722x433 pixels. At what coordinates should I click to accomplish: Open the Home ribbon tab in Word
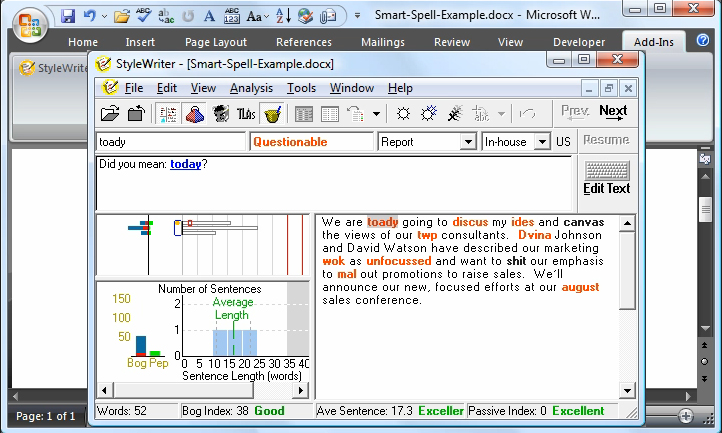[83, 42]
